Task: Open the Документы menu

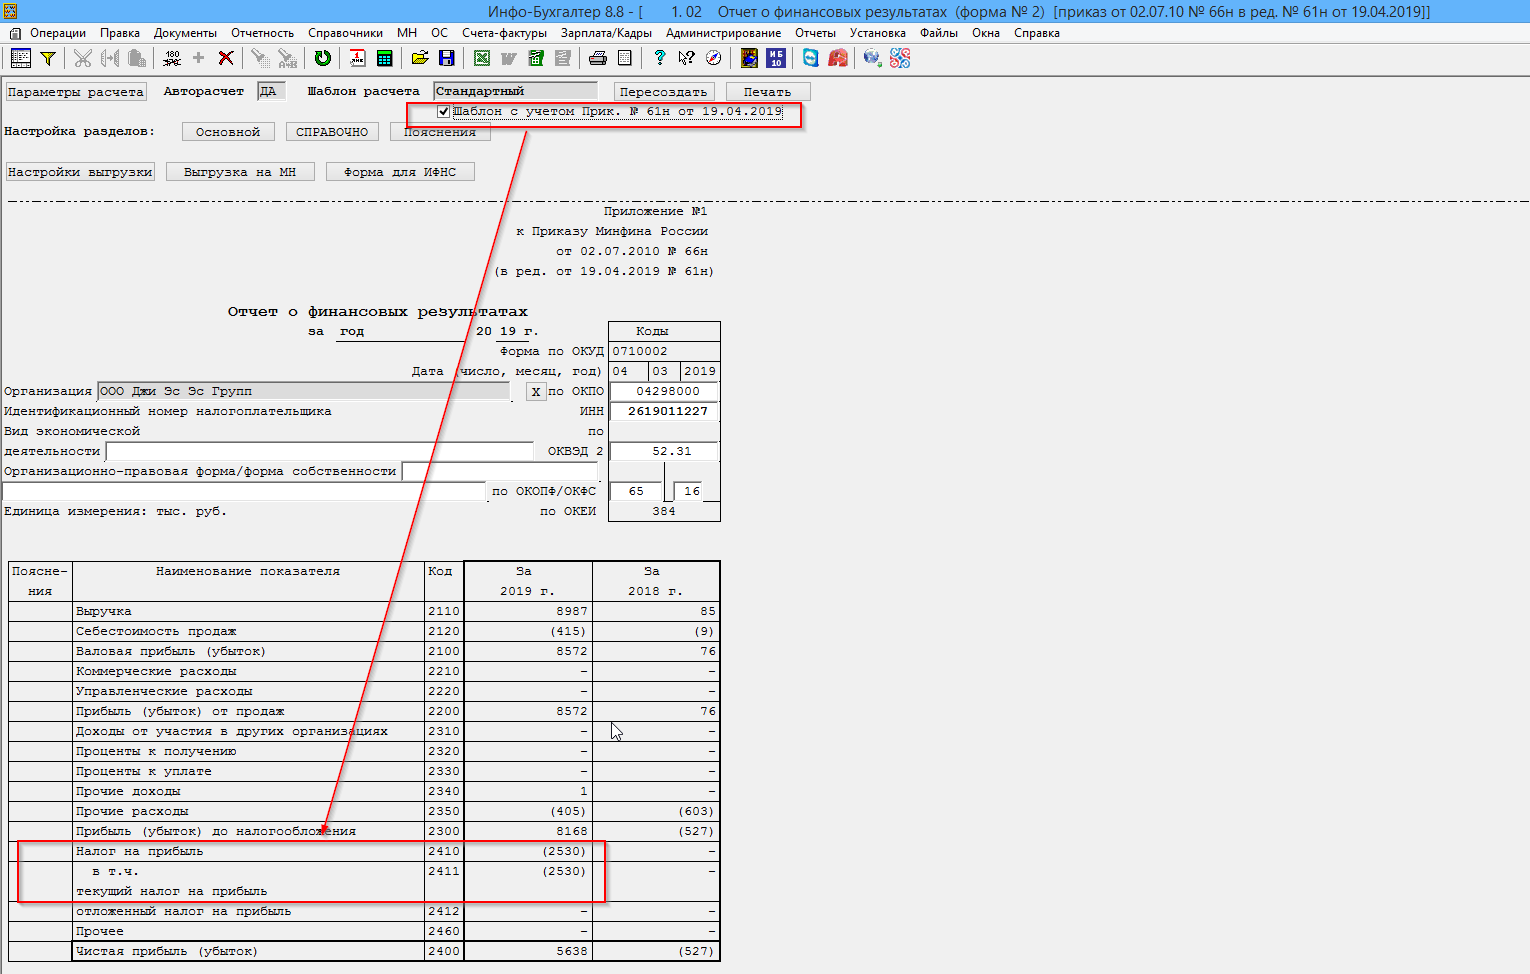Action: click(185, 33)
